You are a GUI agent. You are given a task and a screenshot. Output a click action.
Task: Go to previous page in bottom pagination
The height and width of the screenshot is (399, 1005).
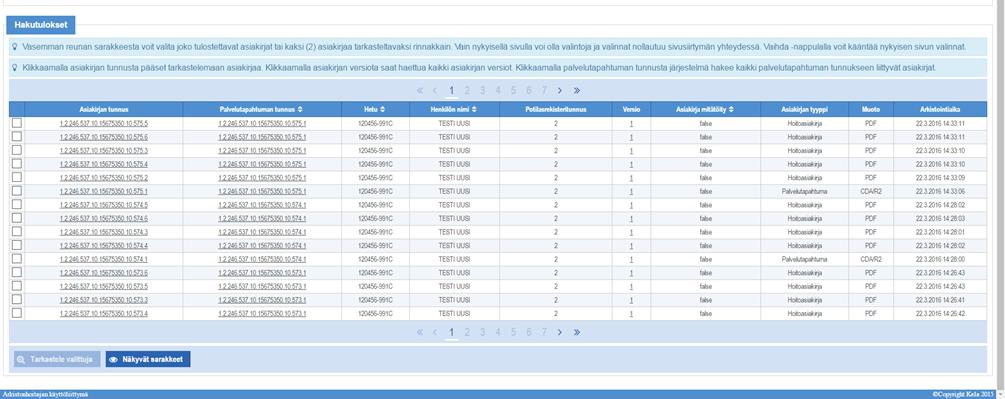click(x=435, y=332)
